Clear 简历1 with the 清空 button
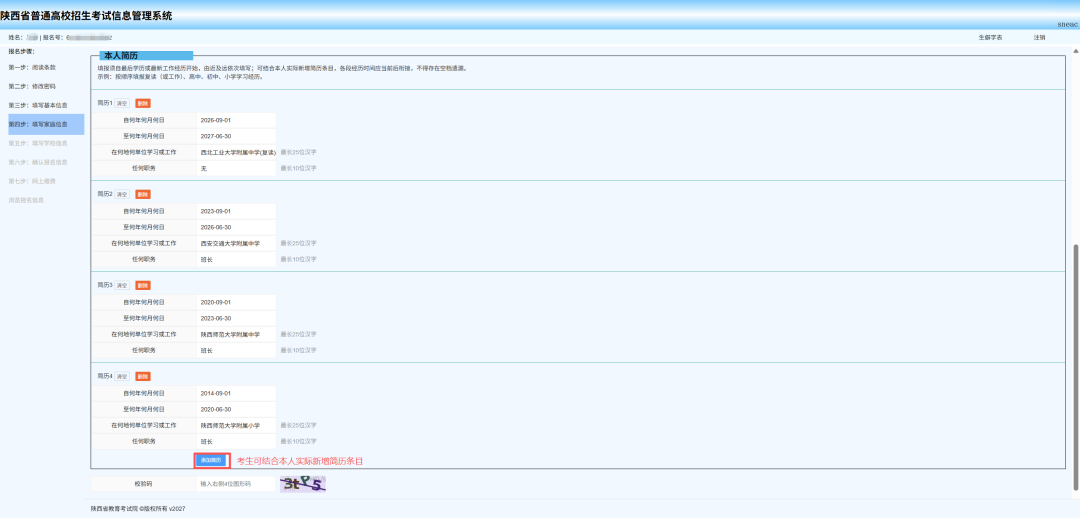Screen dimensions: 1080x518 coord(122,103)
